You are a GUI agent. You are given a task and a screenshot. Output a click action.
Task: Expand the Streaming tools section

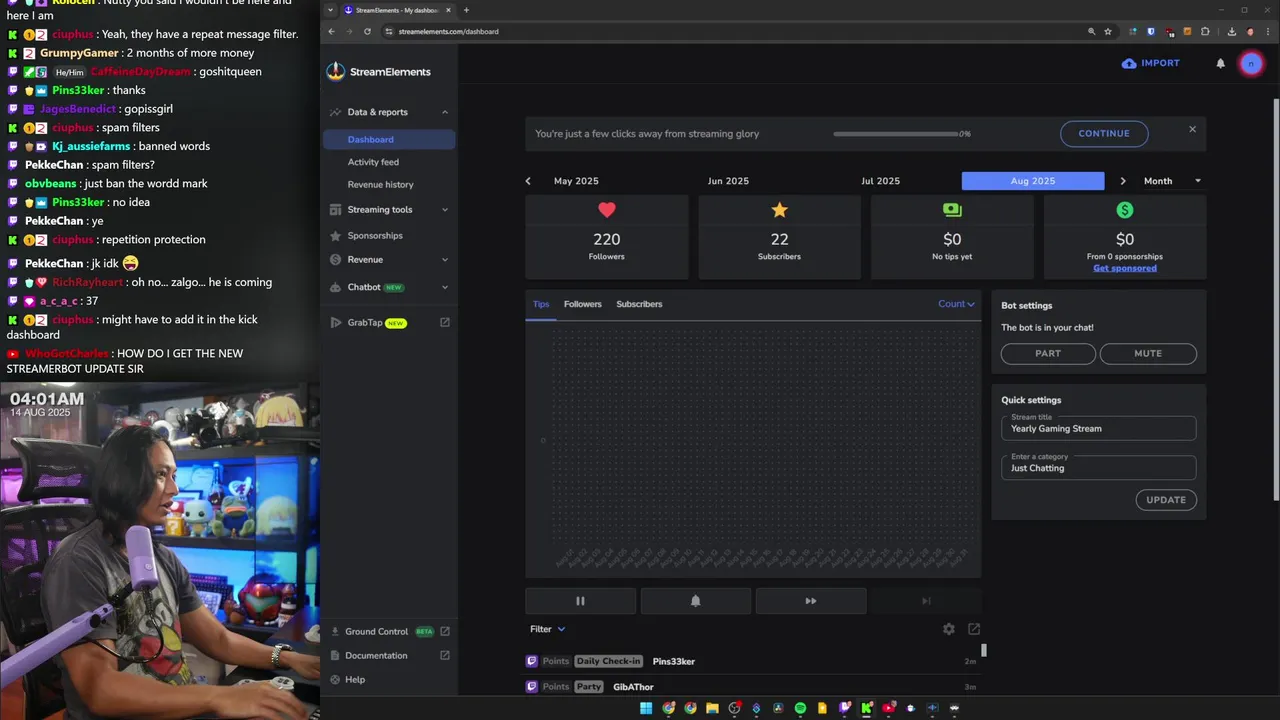pyautogui.click(x=388, y=210)
